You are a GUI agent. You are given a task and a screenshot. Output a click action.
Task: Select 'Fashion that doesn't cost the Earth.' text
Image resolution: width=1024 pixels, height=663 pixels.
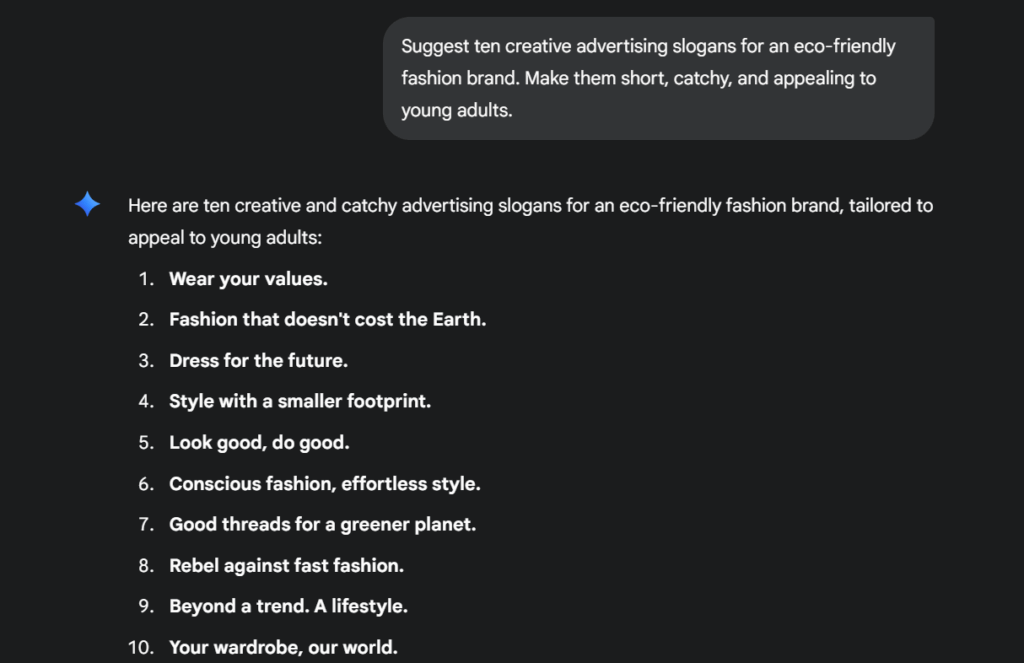(x=327, y=320)
